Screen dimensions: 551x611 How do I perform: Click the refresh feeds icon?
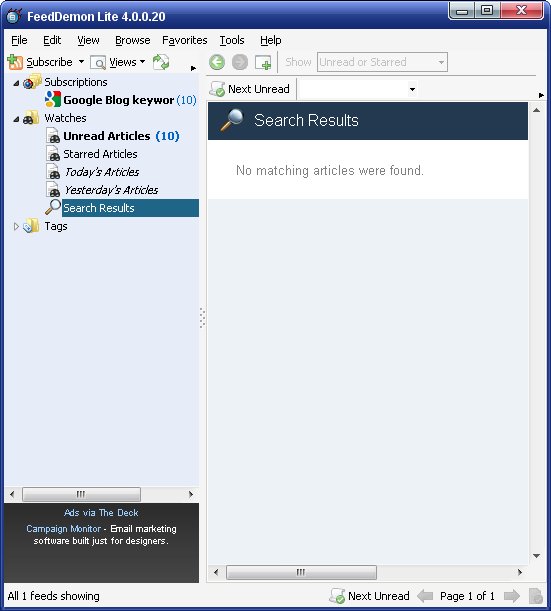point(161,62)
